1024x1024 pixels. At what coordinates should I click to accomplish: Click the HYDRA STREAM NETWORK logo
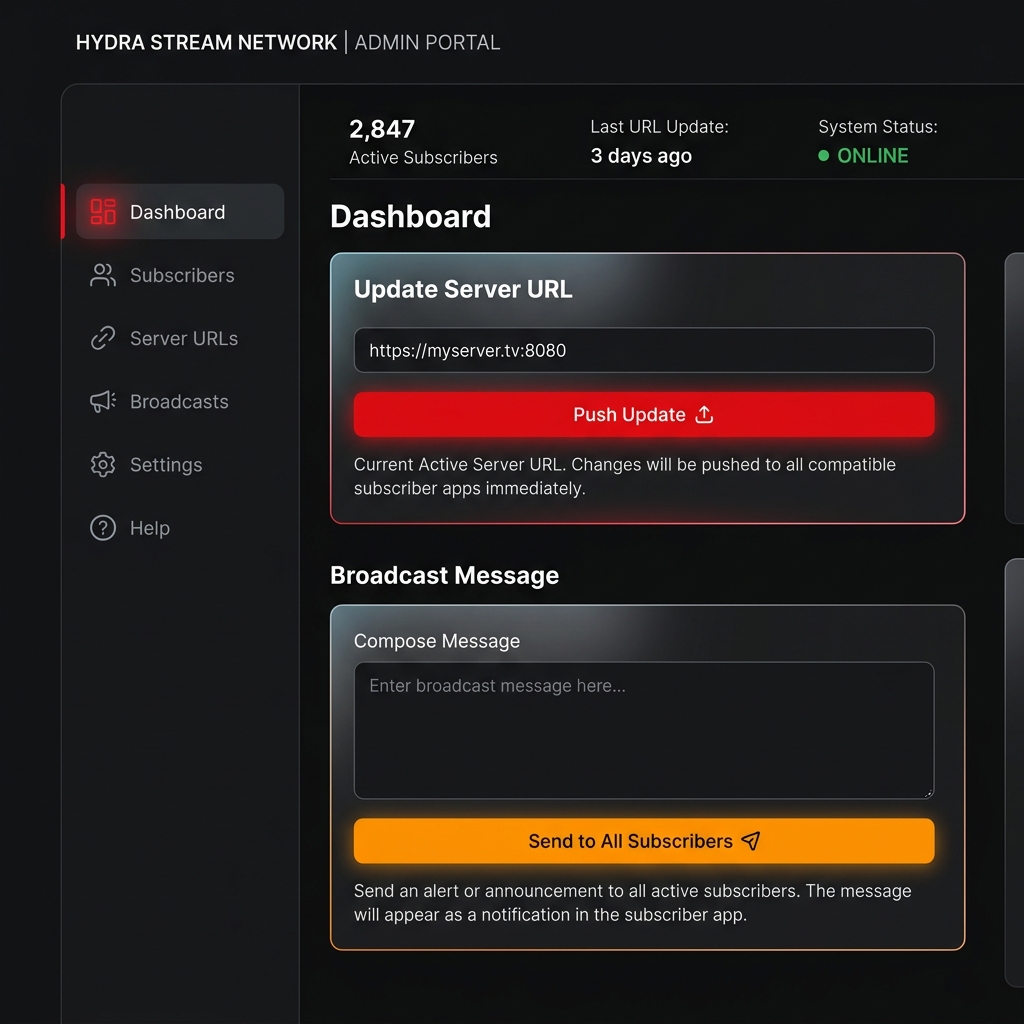click(x=205, y=42)
